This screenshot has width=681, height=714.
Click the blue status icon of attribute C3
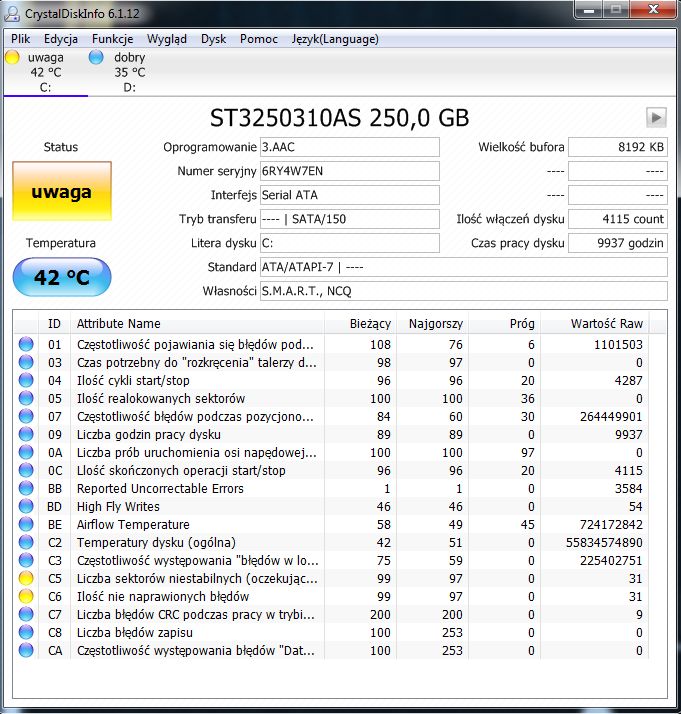click(26, 560)
